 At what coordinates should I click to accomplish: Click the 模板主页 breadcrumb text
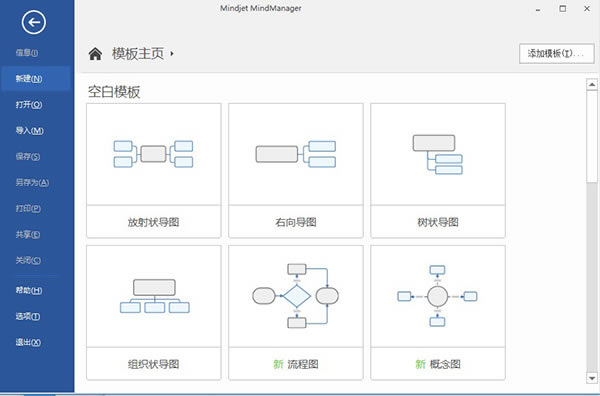coord(138,54)
